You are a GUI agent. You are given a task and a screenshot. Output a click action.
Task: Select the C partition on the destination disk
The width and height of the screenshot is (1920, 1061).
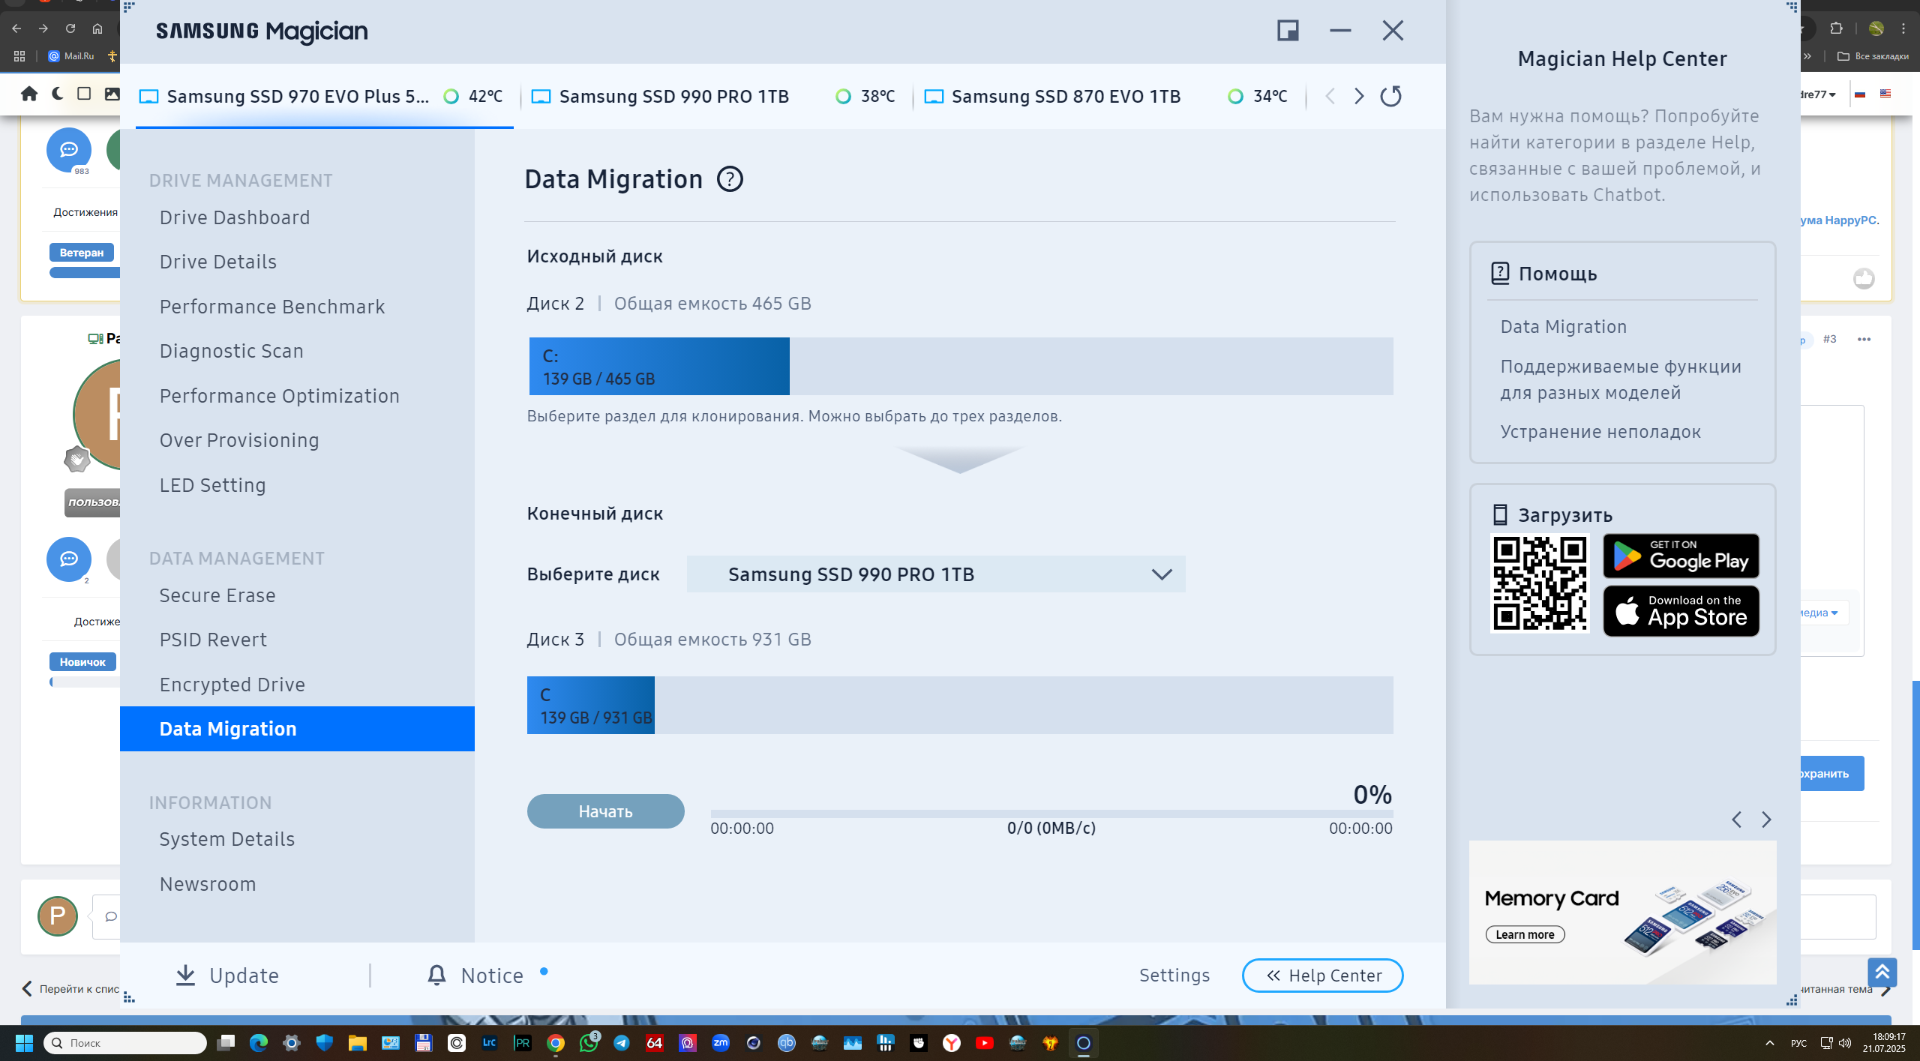pos(591,705)
